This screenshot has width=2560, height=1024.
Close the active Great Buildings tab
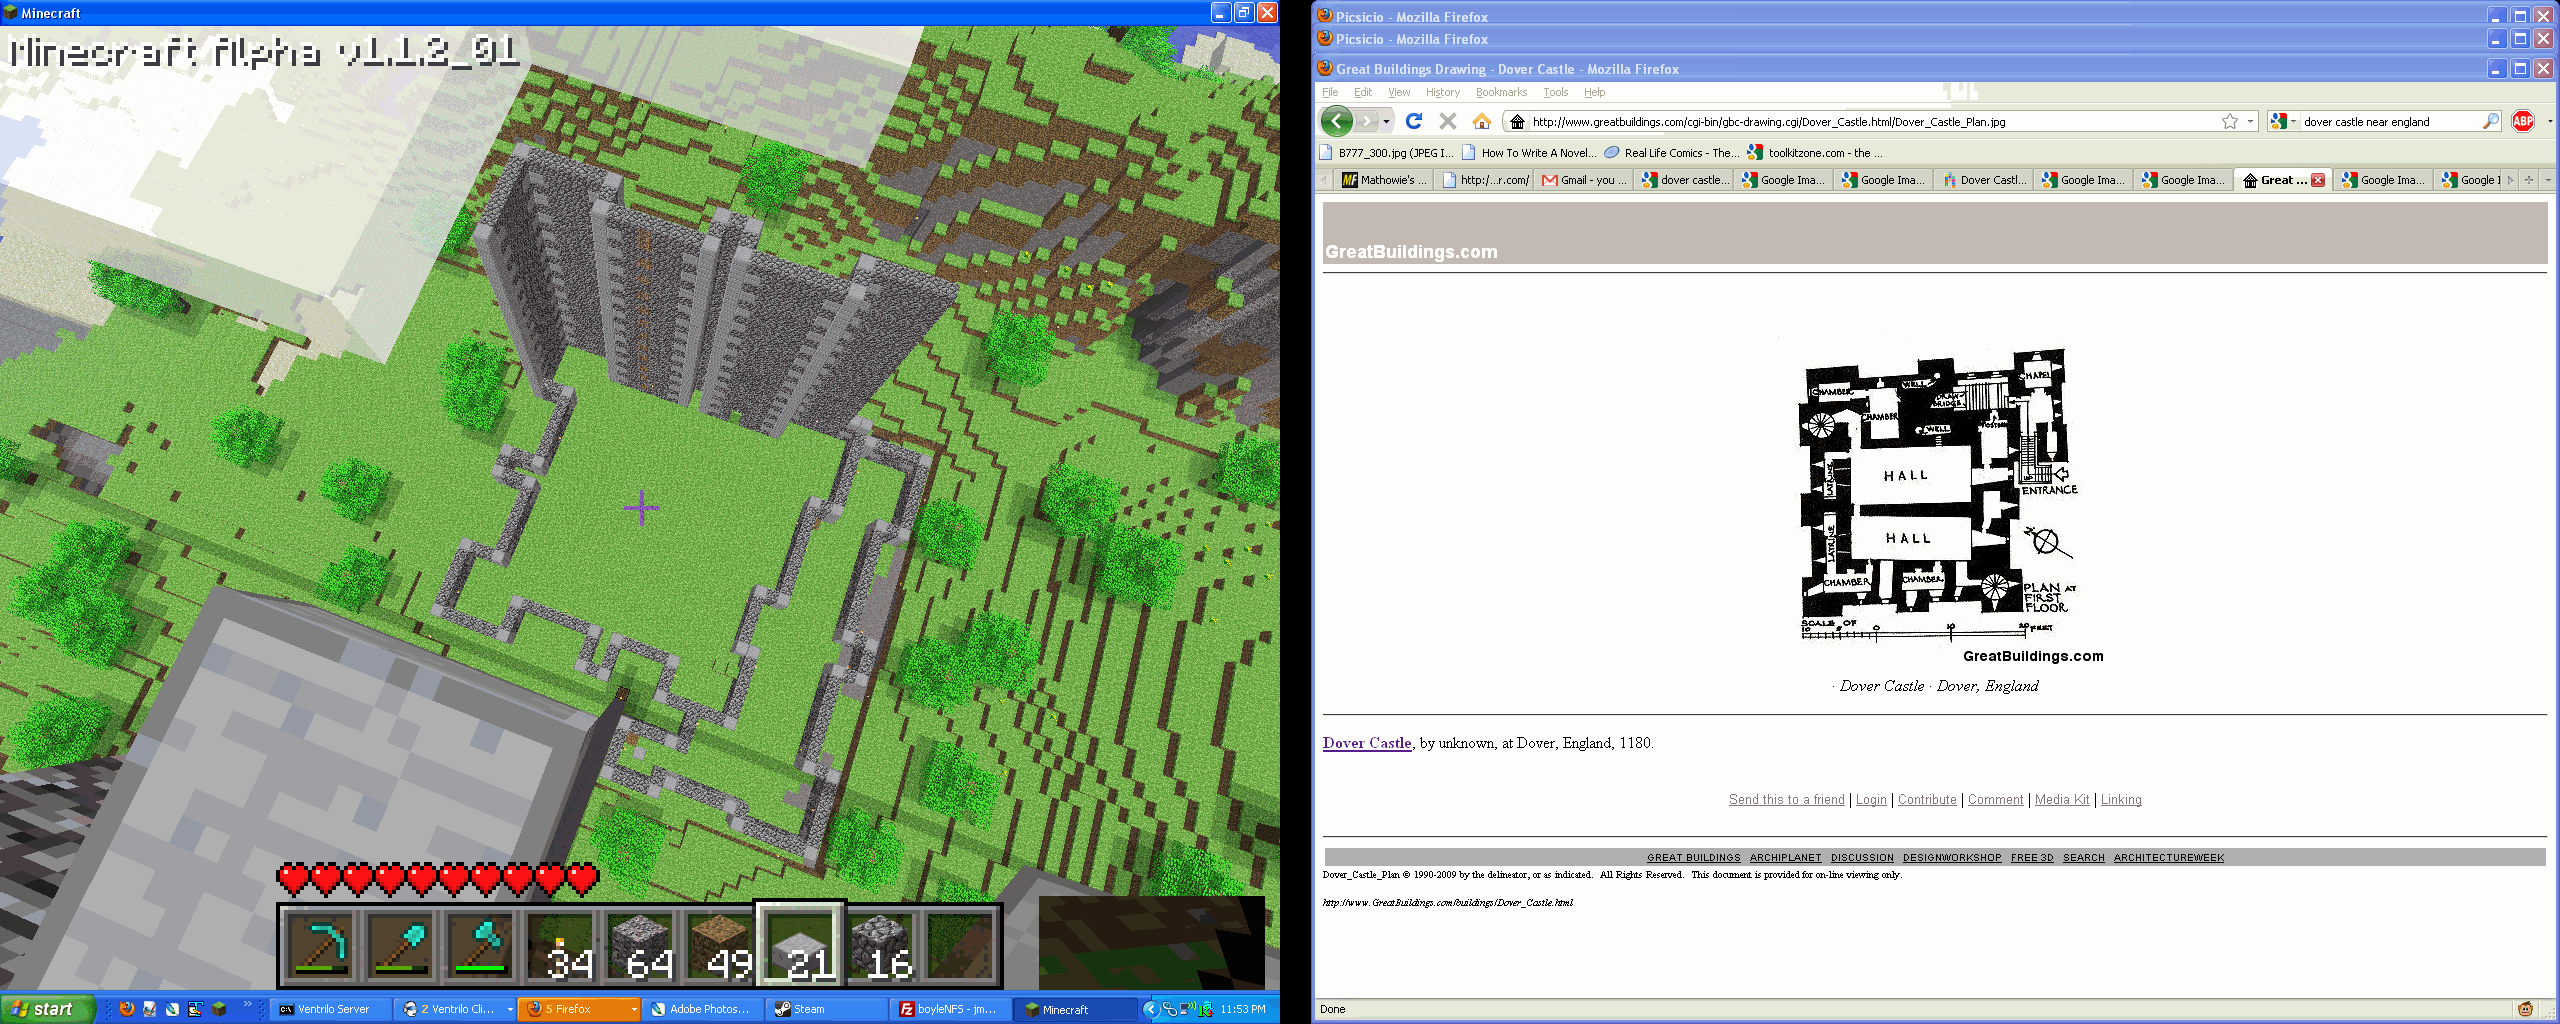click(x=2318, y=180)
